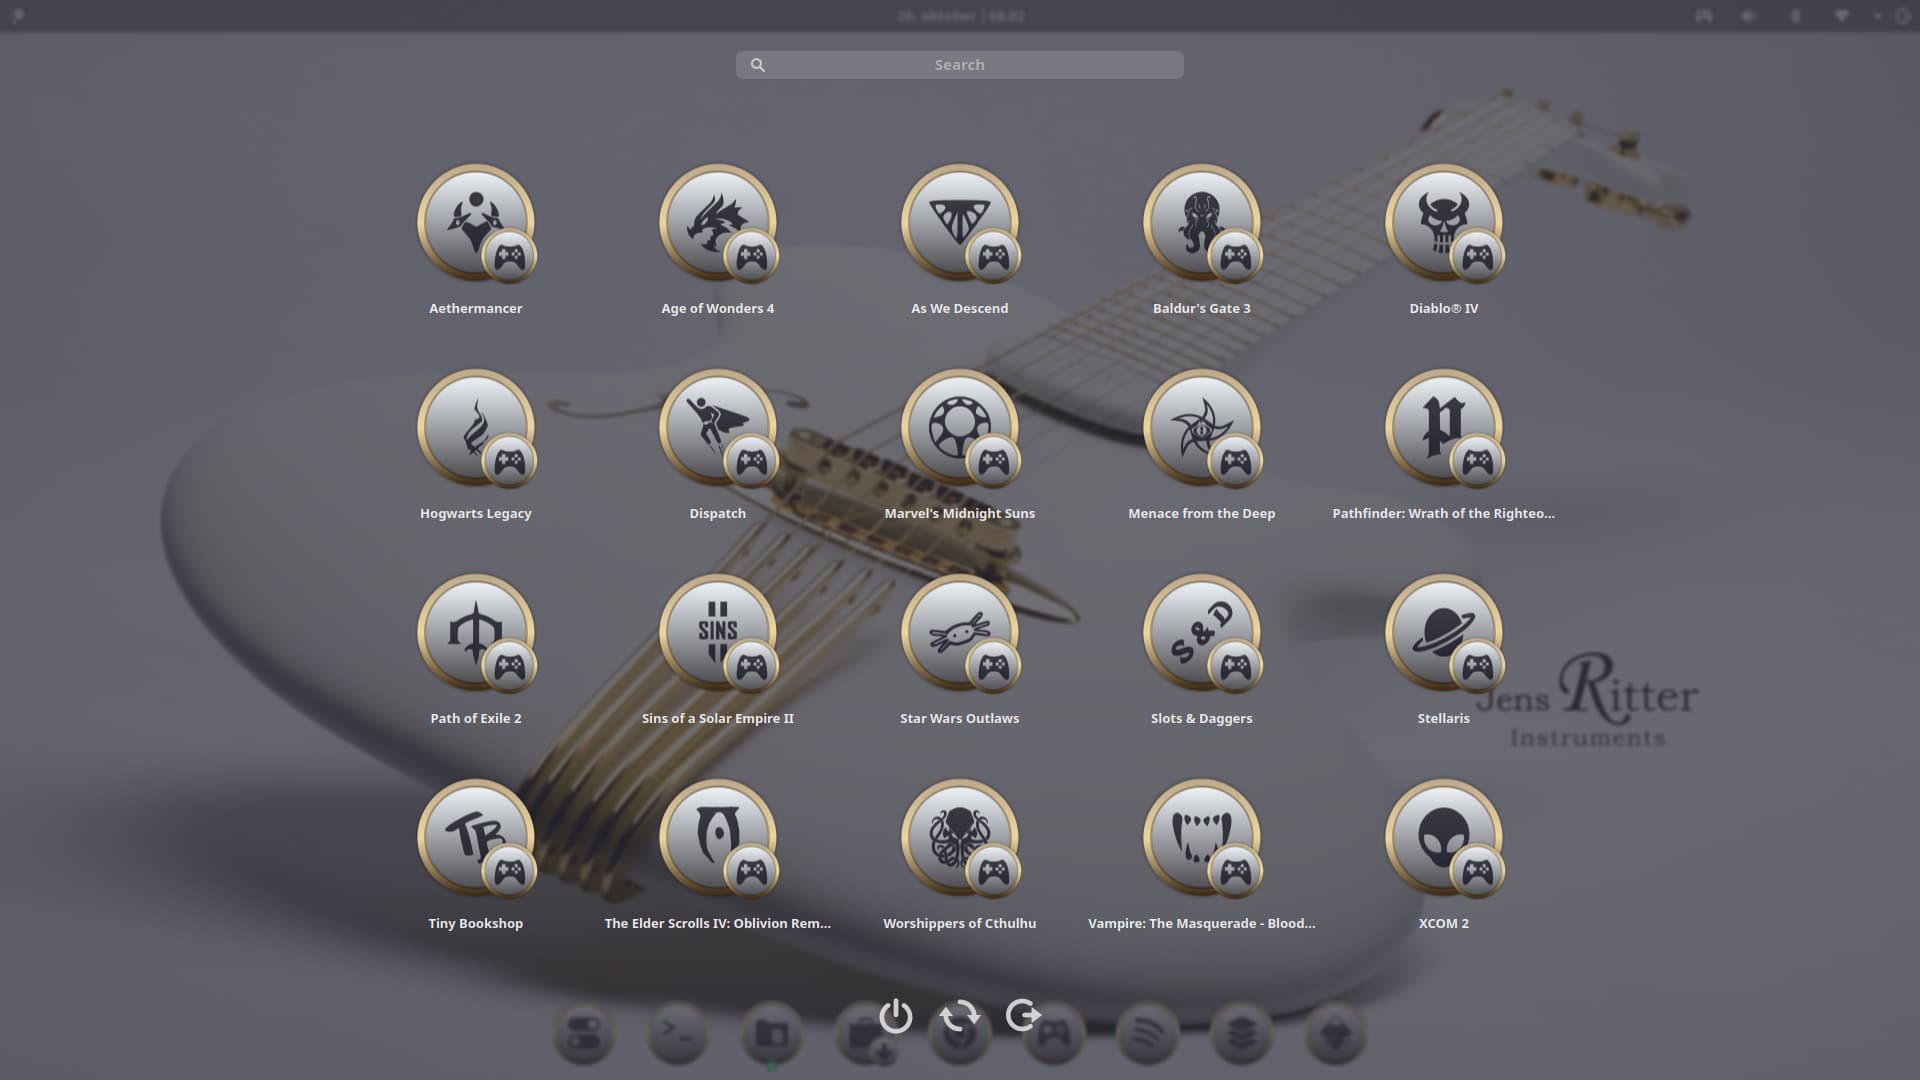Image resolution: width=1920 pixels, height=1080 pixels.
Task: Open Age of Wonders 4
Action: click(x=717, y=224)
